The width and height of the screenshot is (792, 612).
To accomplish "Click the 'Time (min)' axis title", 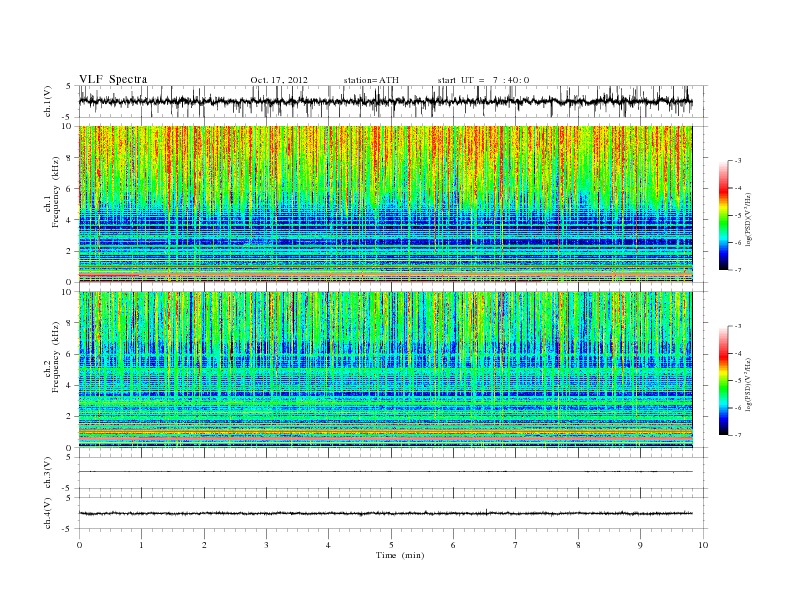I will point(400,555).
